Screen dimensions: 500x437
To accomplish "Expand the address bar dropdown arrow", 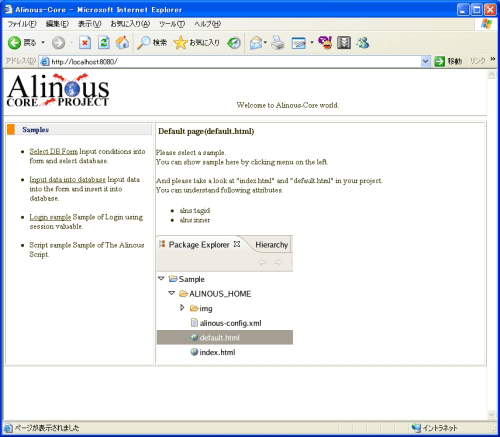I will click(x=425, y=62).
